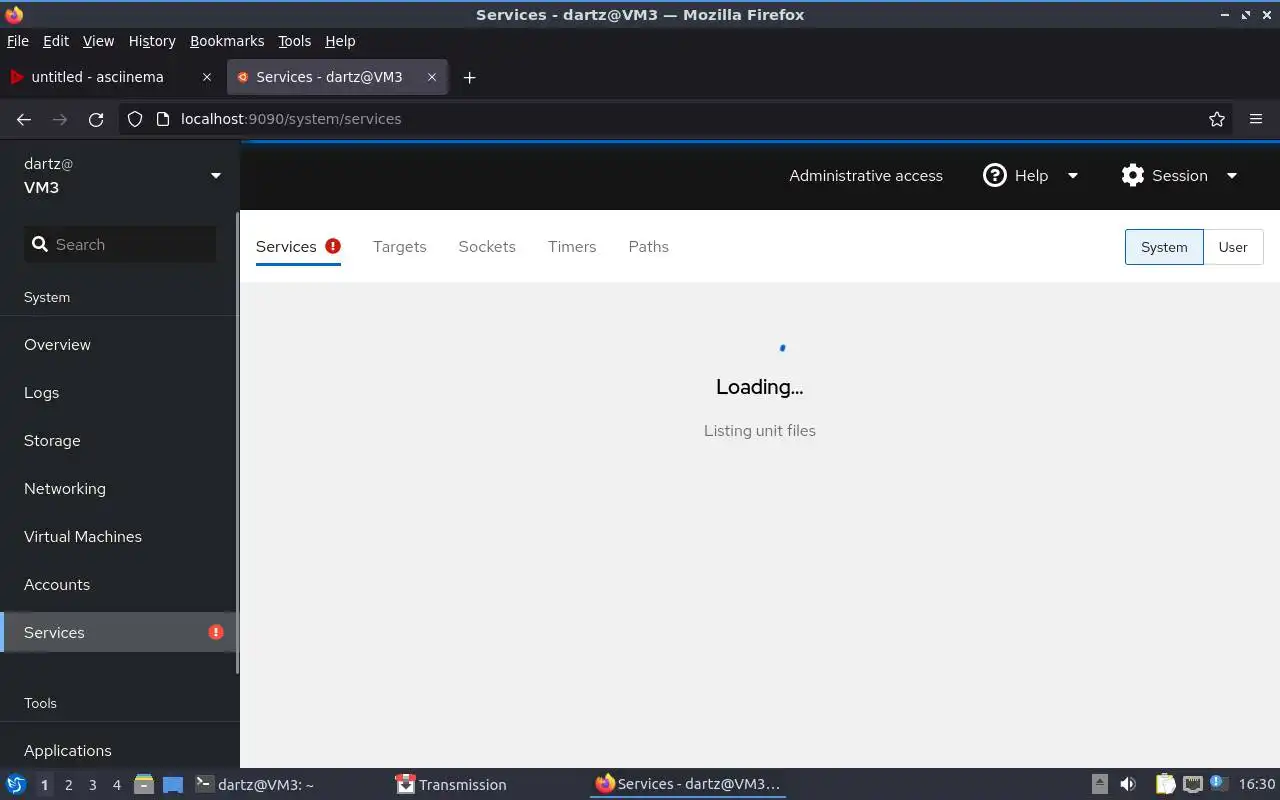
Task: Open Networking in the sidebar
Action: pyautogui.click(x=120, y=489)
